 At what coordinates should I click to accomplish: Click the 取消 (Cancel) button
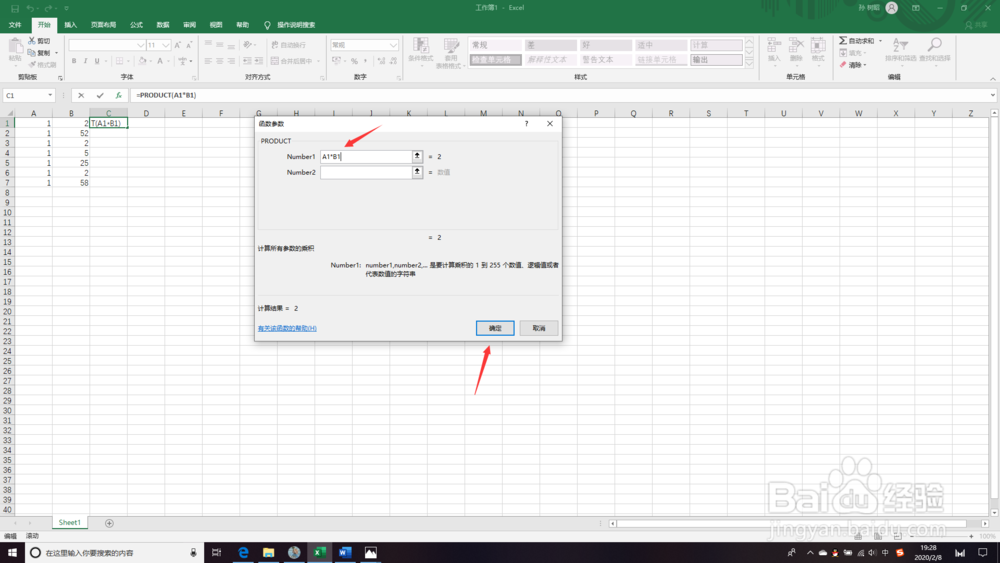tap(539, 328)
